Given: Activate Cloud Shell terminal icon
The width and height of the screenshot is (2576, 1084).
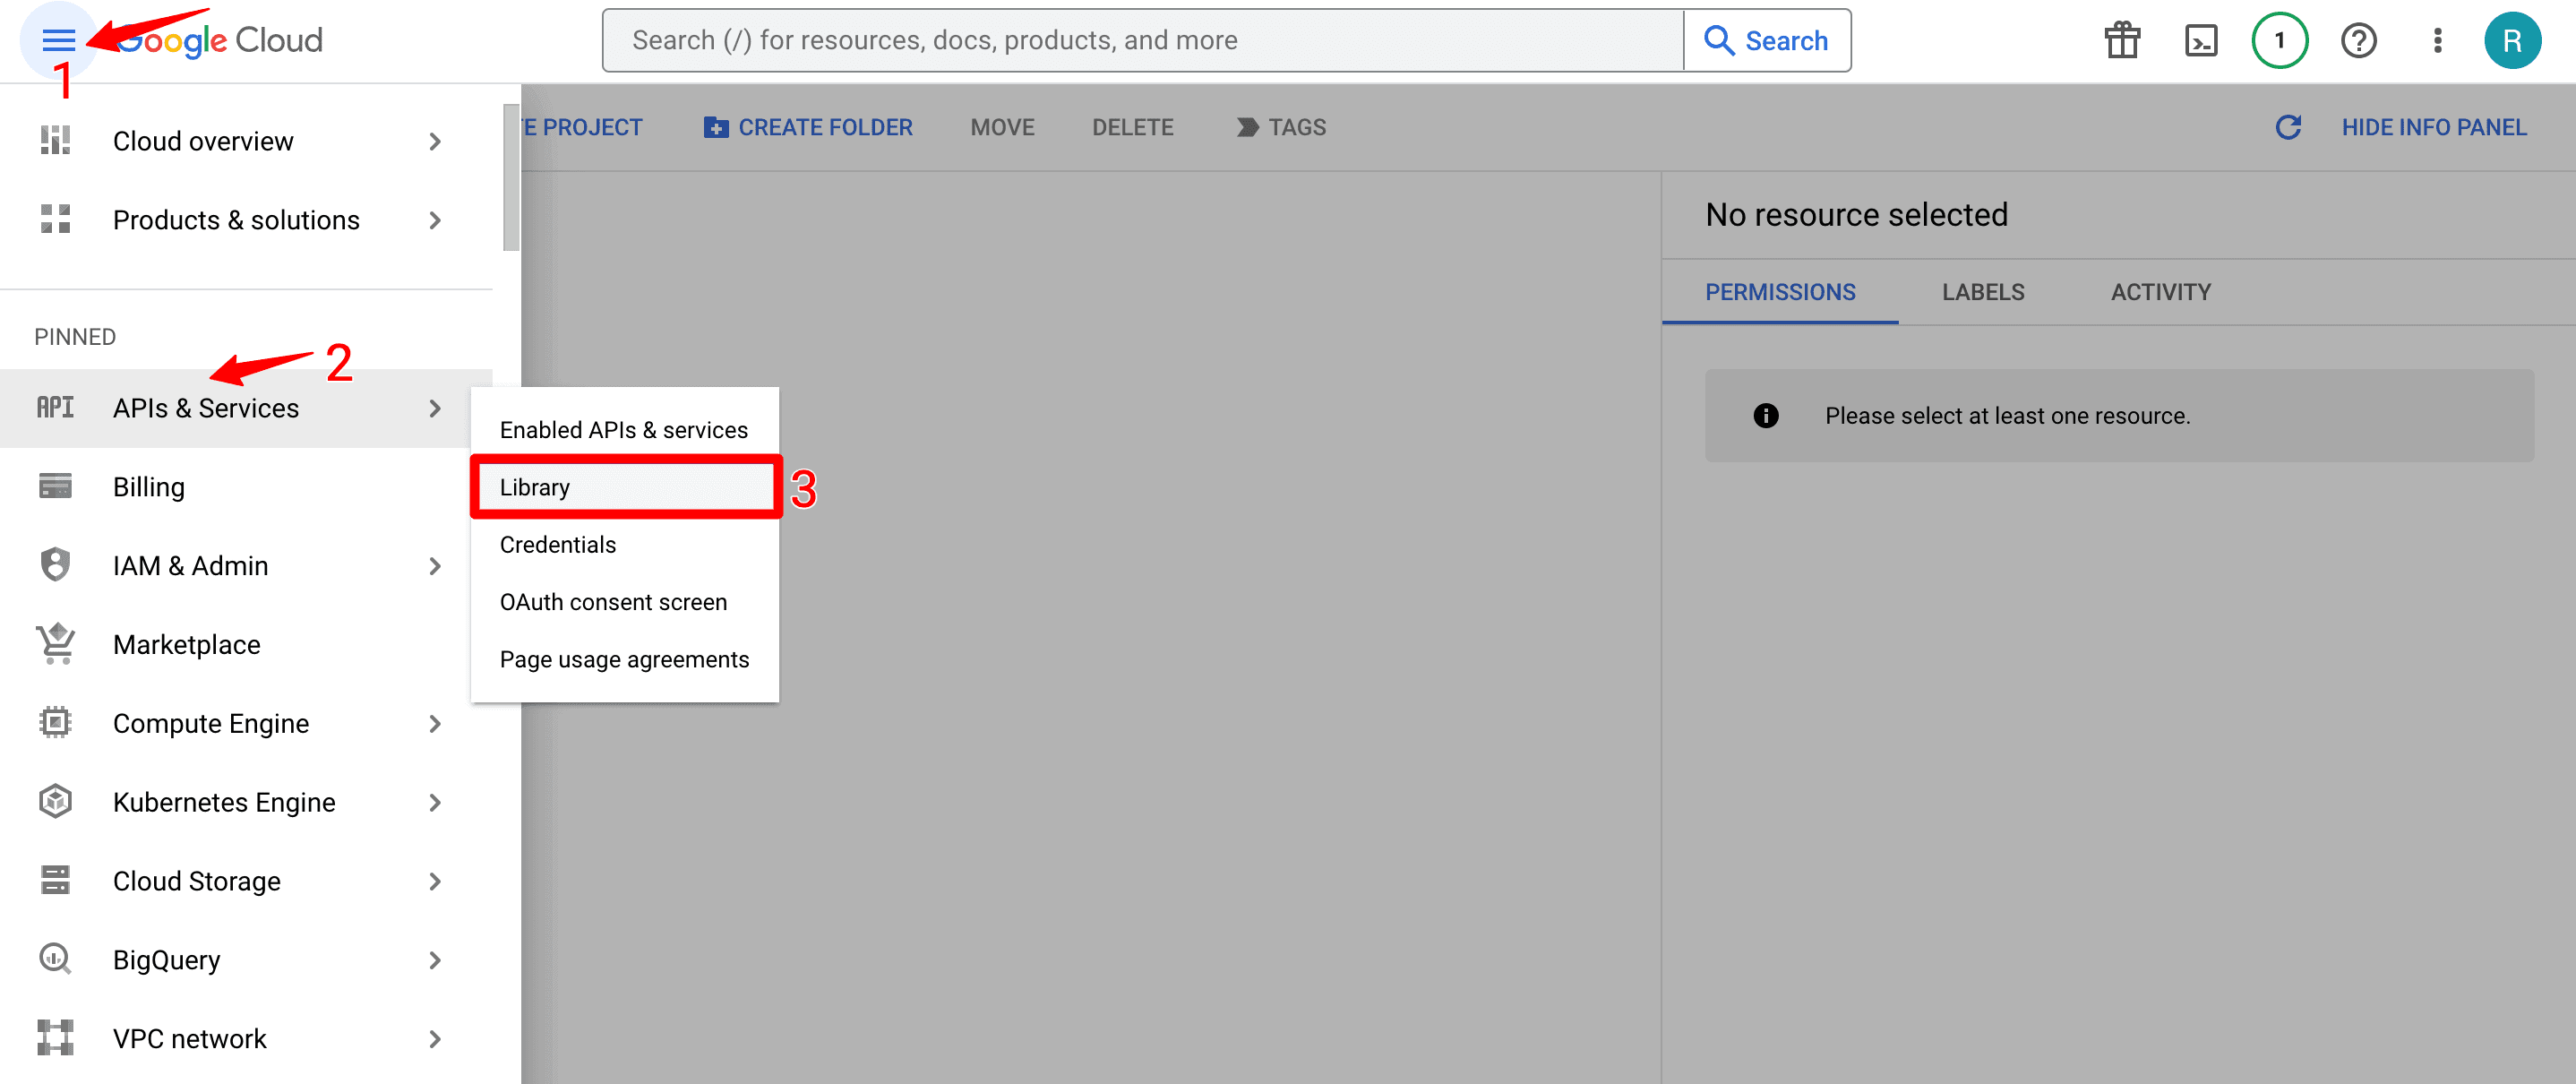Looking at the screenshot, I should (2201, 40).
